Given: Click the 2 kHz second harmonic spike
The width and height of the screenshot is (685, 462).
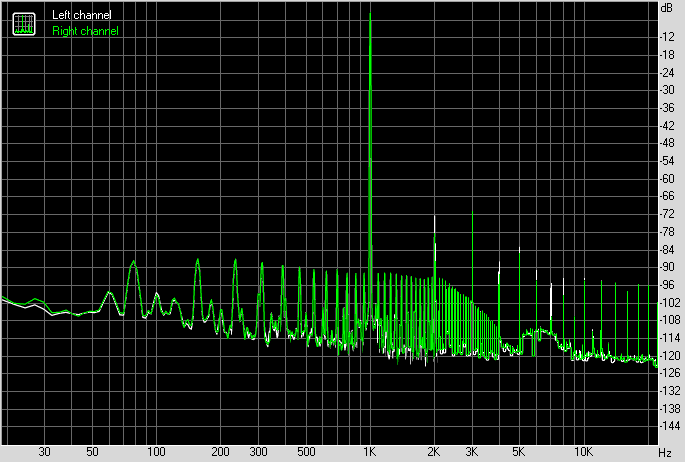Looking at the screenshot, I should [x=434, y=284].
